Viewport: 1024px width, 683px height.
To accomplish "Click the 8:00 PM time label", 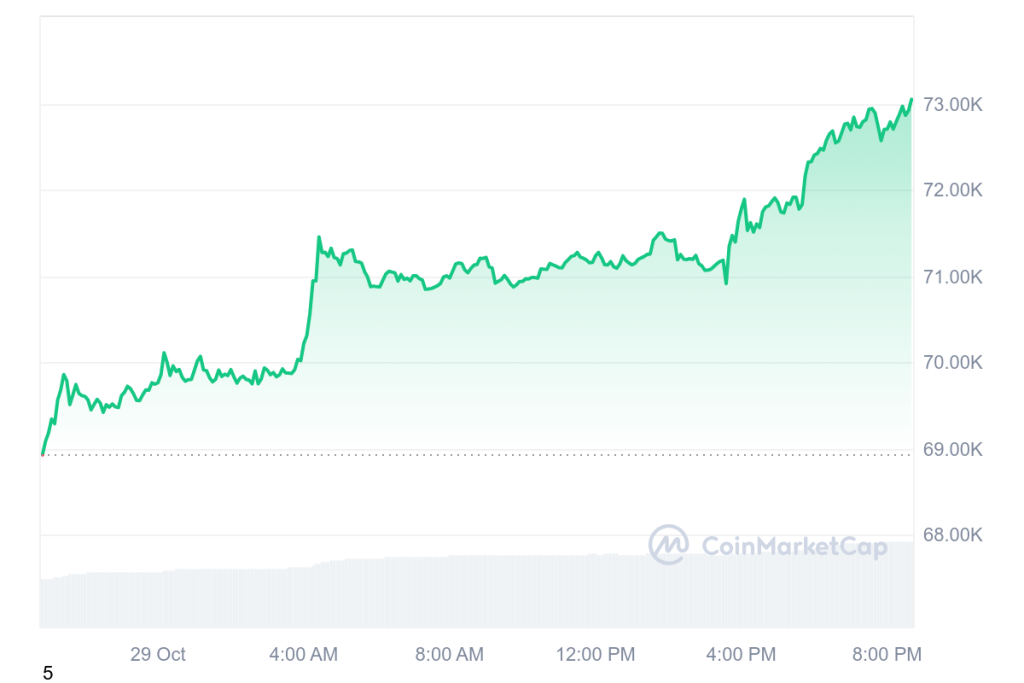I will point(887,655).
